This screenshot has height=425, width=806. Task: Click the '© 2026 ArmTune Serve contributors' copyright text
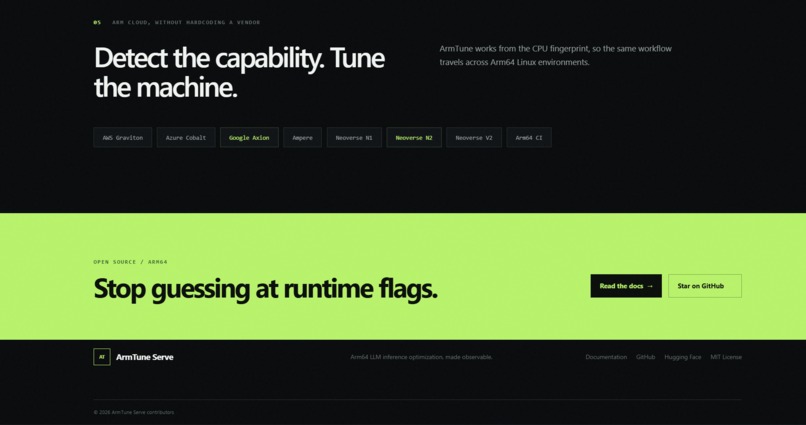(134, 412)
